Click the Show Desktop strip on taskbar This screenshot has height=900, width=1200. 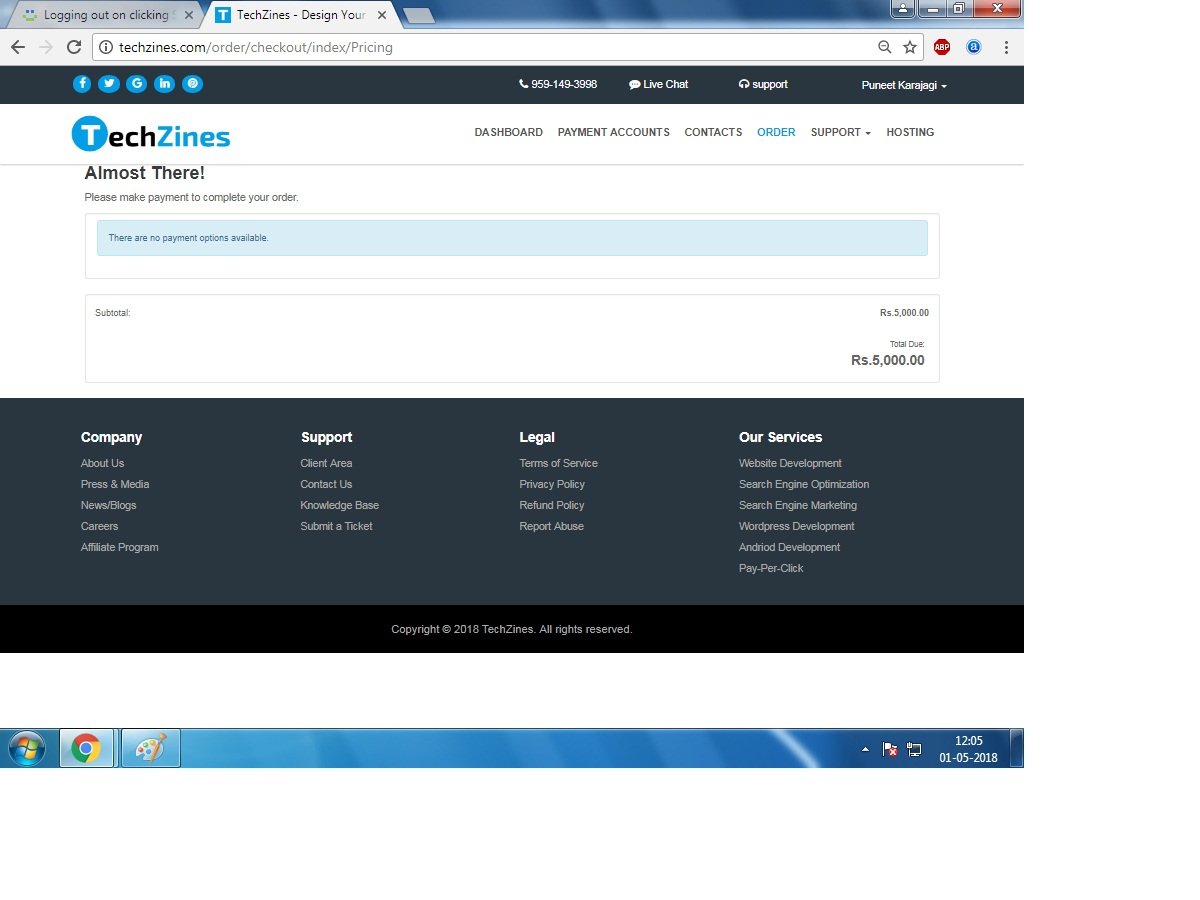tap(1016, 748)
